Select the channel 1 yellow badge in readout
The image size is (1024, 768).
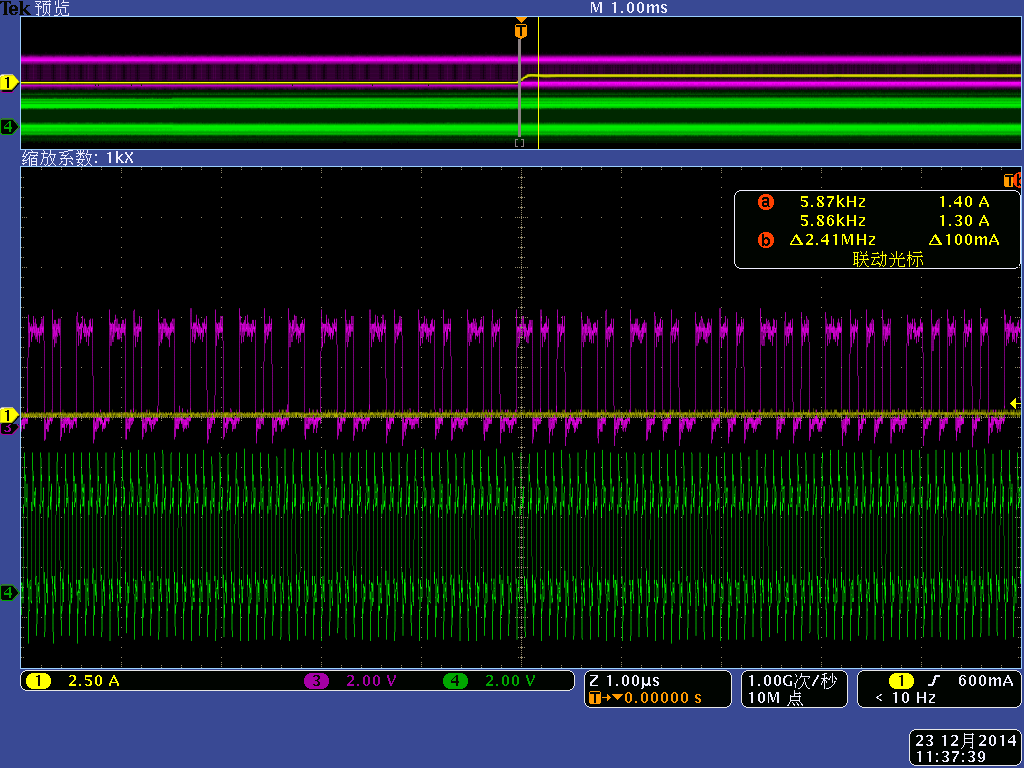pyautogui.click(x=39, y=681)
